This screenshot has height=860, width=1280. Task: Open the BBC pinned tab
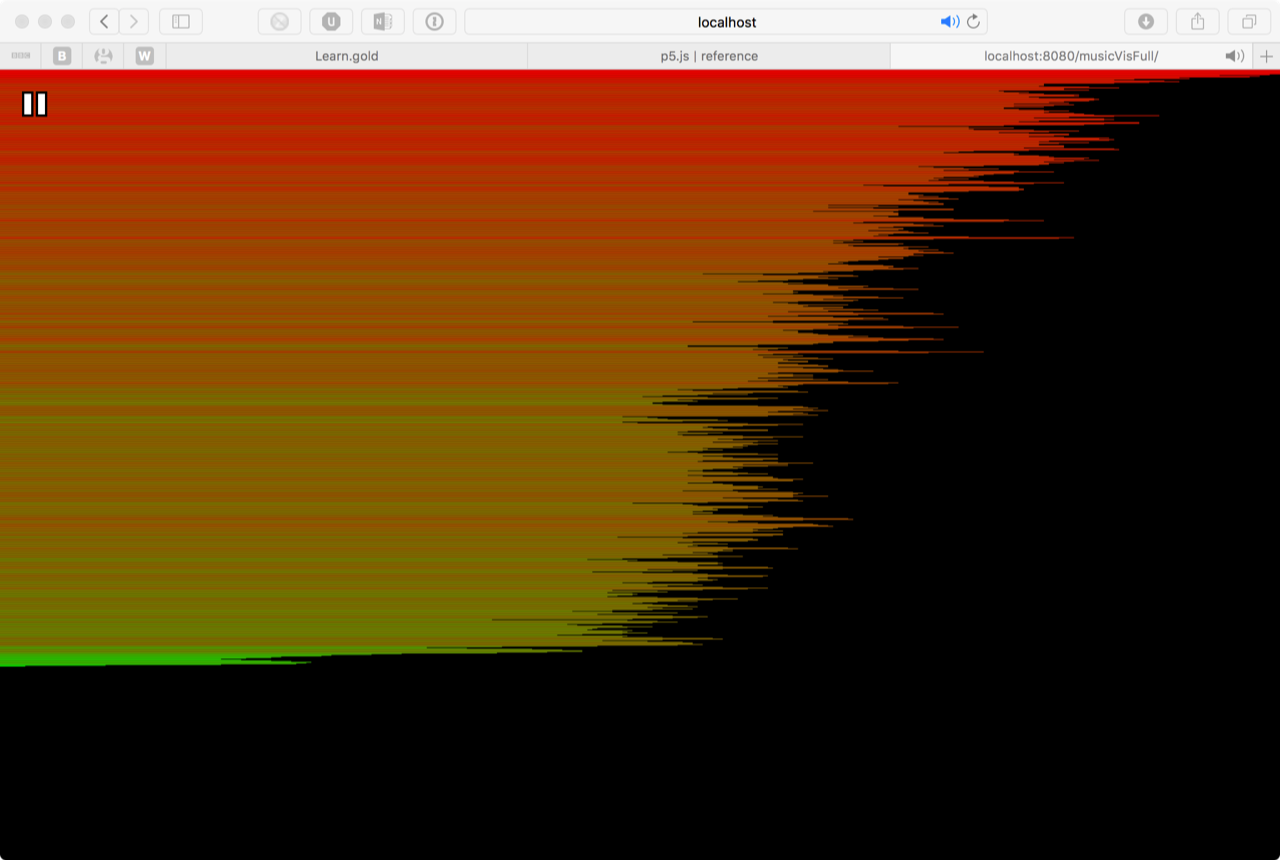(20, 56)
